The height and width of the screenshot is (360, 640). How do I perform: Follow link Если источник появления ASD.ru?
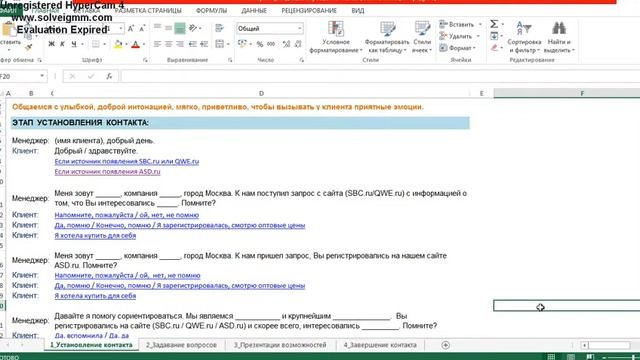pos(107,172)
